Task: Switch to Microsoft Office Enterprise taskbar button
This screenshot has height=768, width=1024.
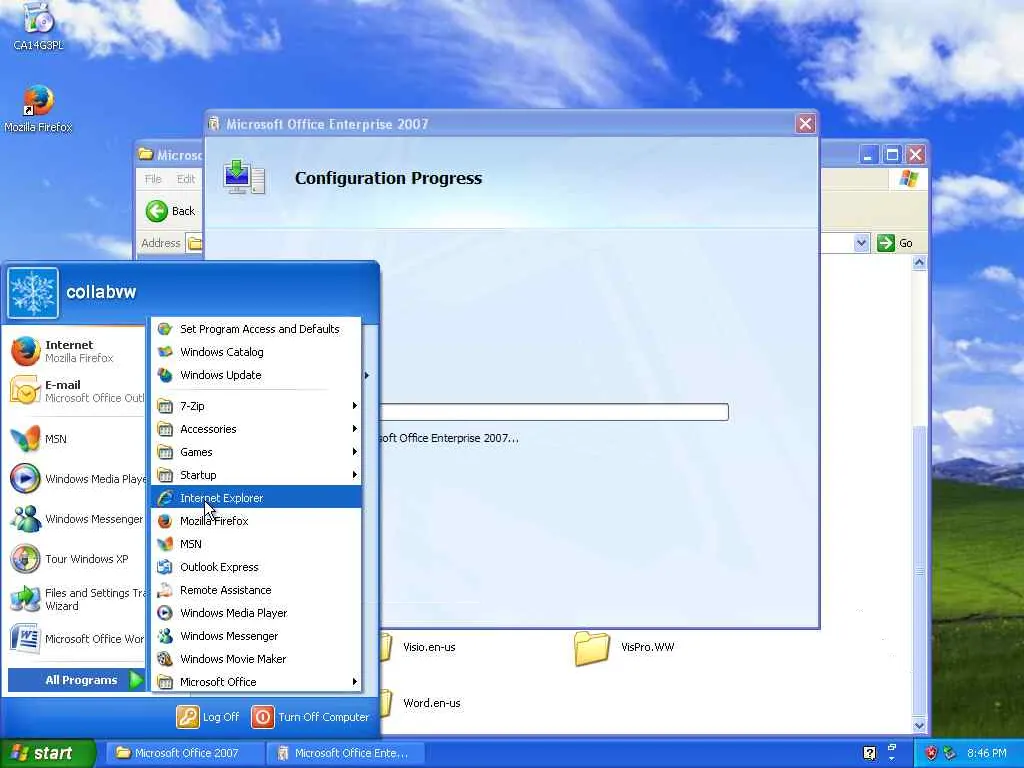Action: [x=346, y=753]
